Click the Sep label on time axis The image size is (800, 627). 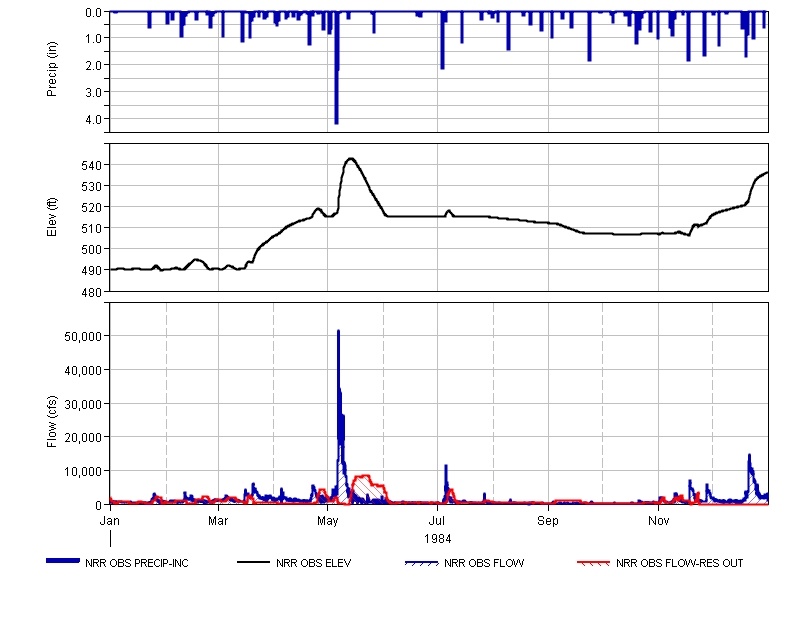pyautogui.click(x=548, y=521)
